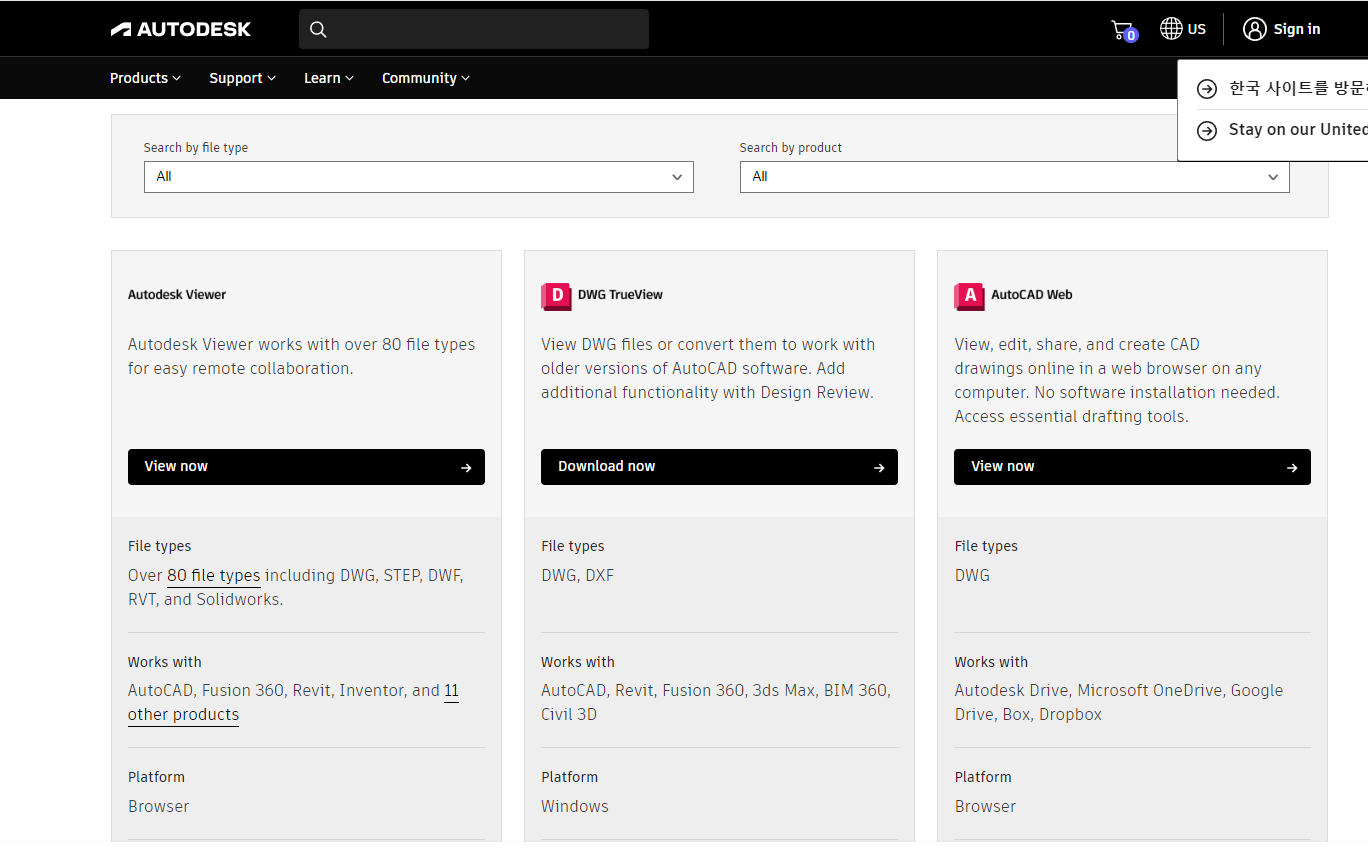Click the Korean site visit option
This screenshot has width=1368, height=850.
tap(1283, 89)
